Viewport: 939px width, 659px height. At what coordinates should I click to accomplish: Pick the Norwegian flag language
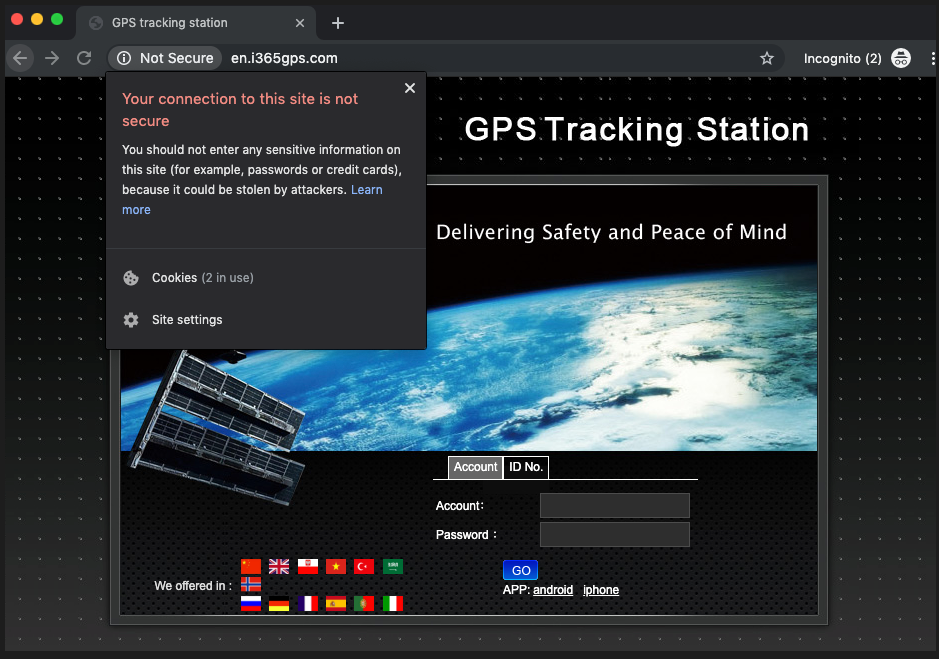tap(251, 584)
